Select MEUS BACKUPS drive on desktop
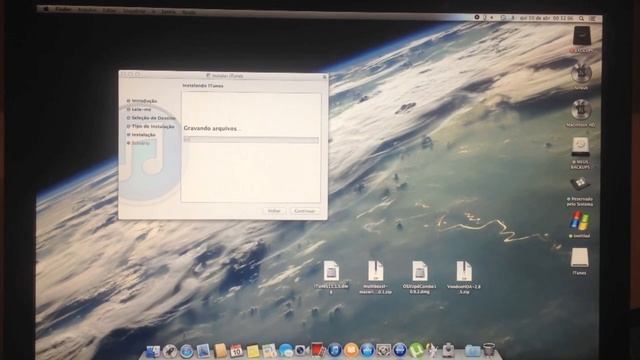Viewport: 640px width, 360px height. (x=580, y=147)
